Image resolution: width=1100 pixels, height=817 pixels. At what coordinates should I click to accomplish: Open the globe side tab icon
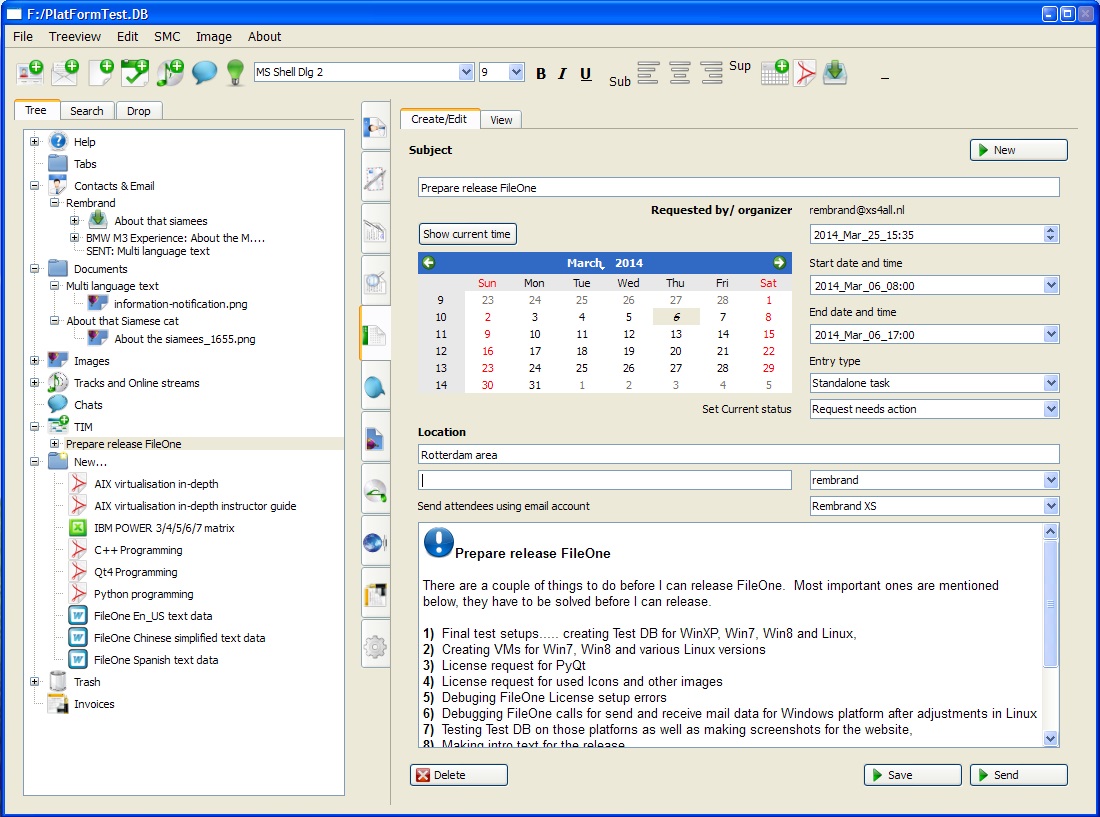[375, 543]
